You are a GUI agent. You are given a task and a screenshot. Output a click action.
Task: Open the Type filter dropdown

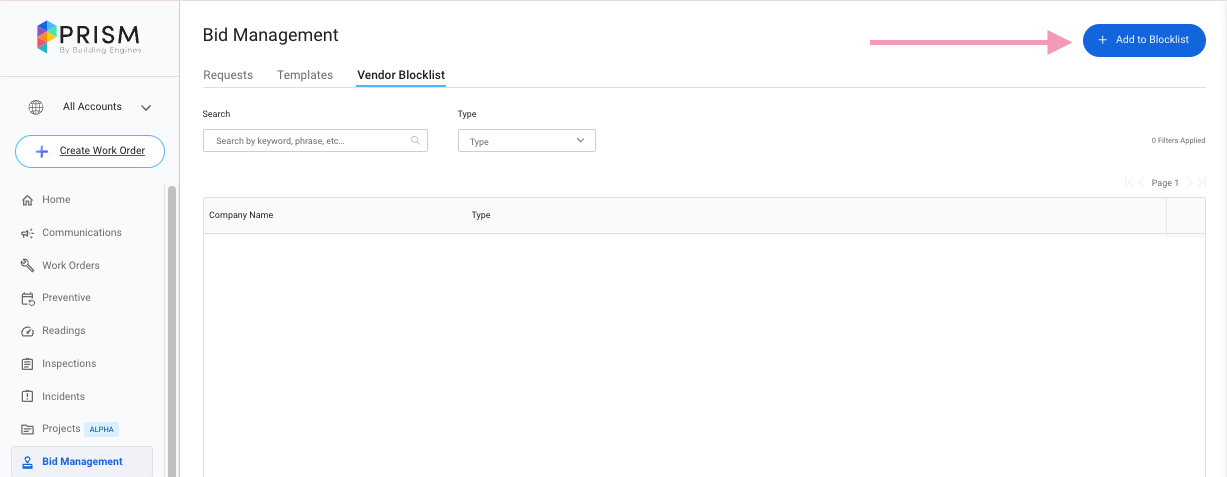(x=526, y=141)
